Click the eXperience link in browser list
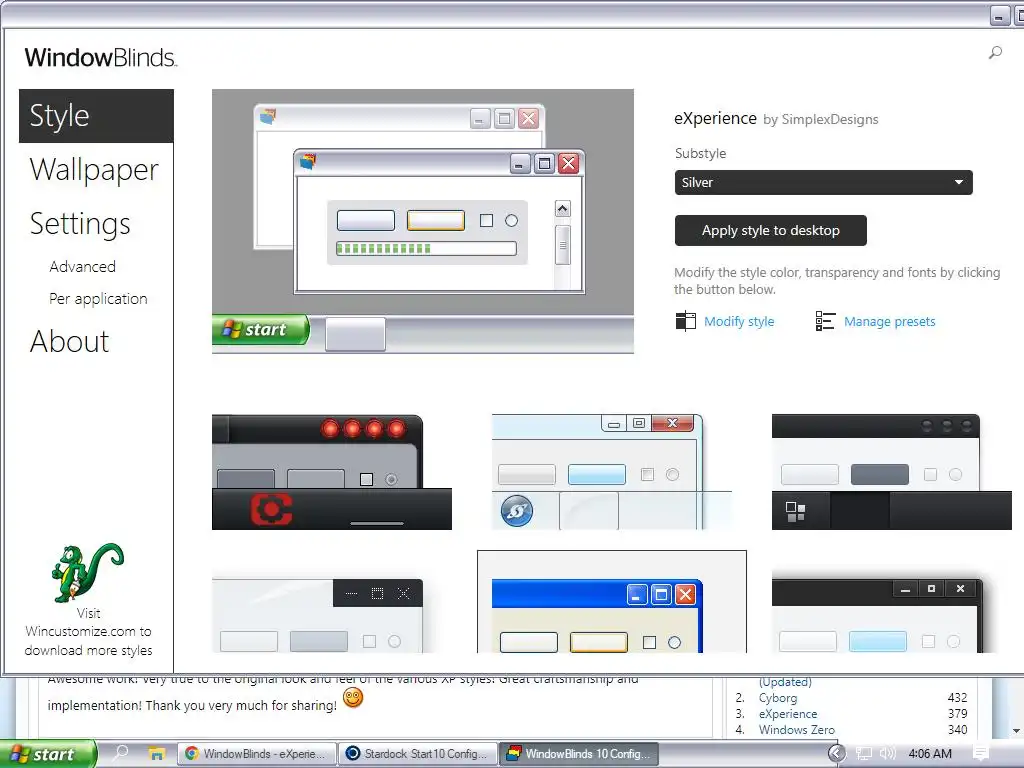The image size is (1024, 768). click(x=788, y=714)
